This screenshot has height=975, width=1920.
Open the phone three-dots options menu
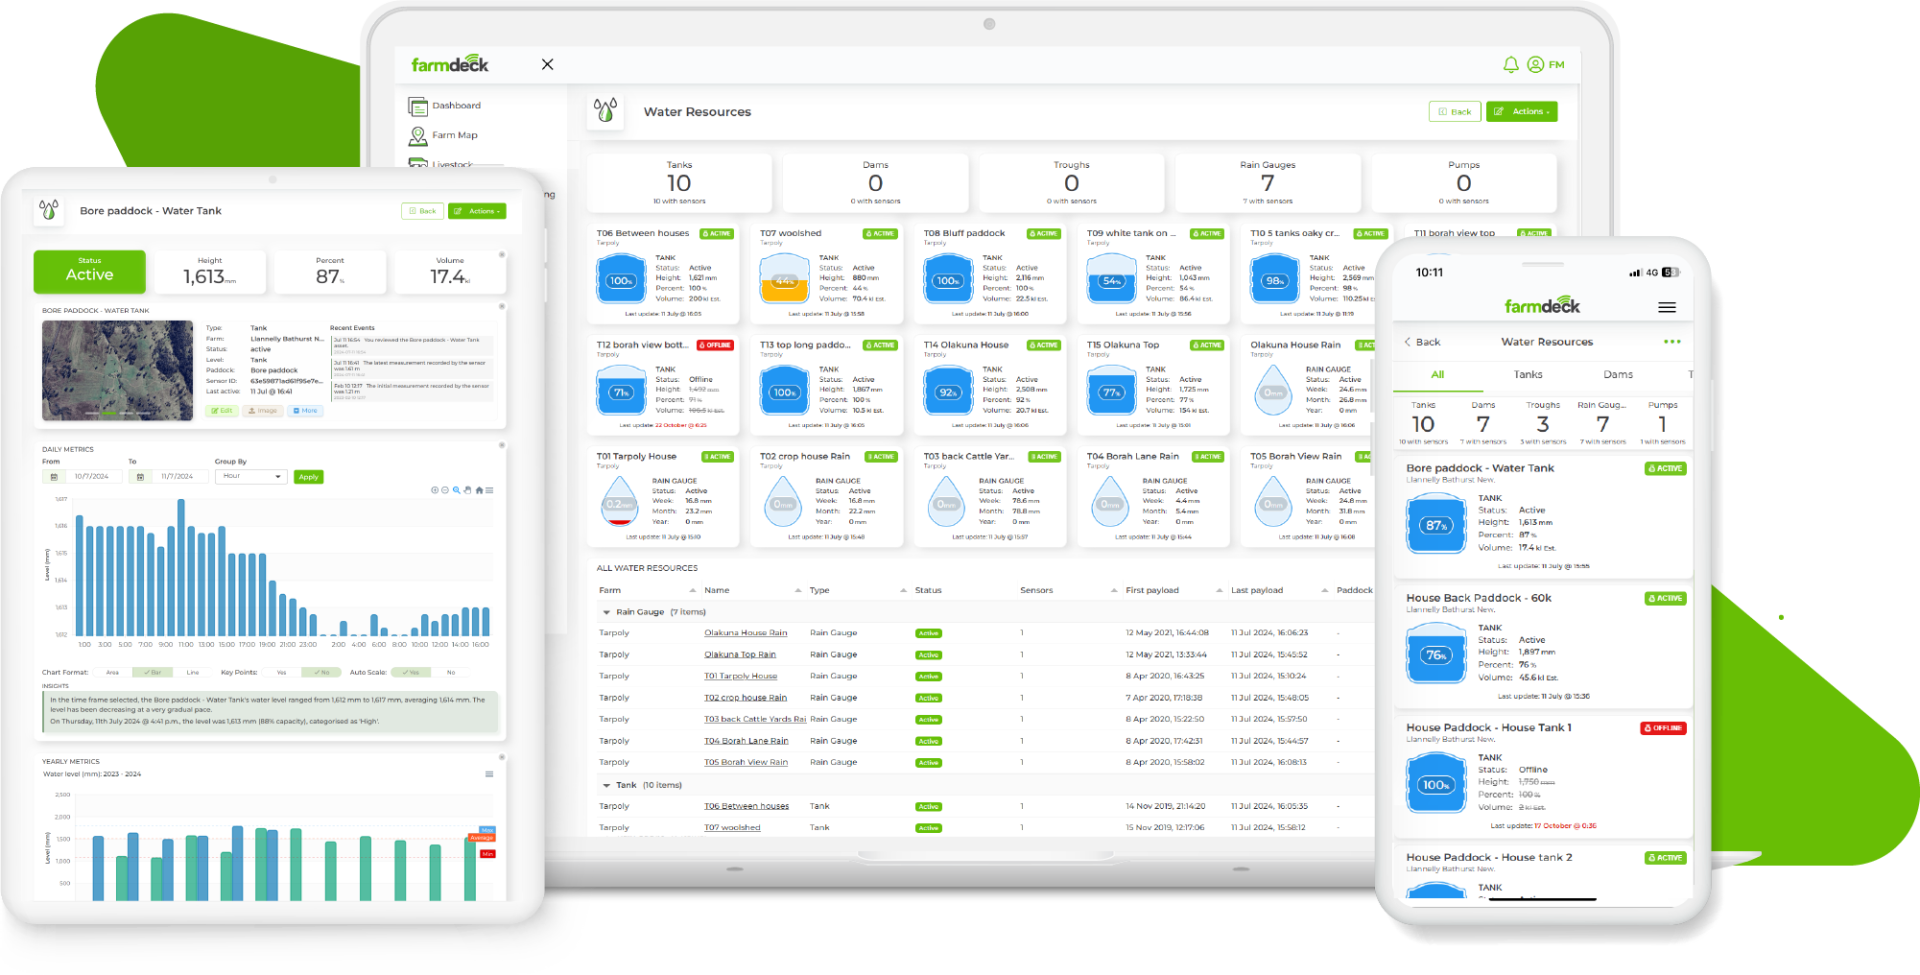pos(1672,342)
